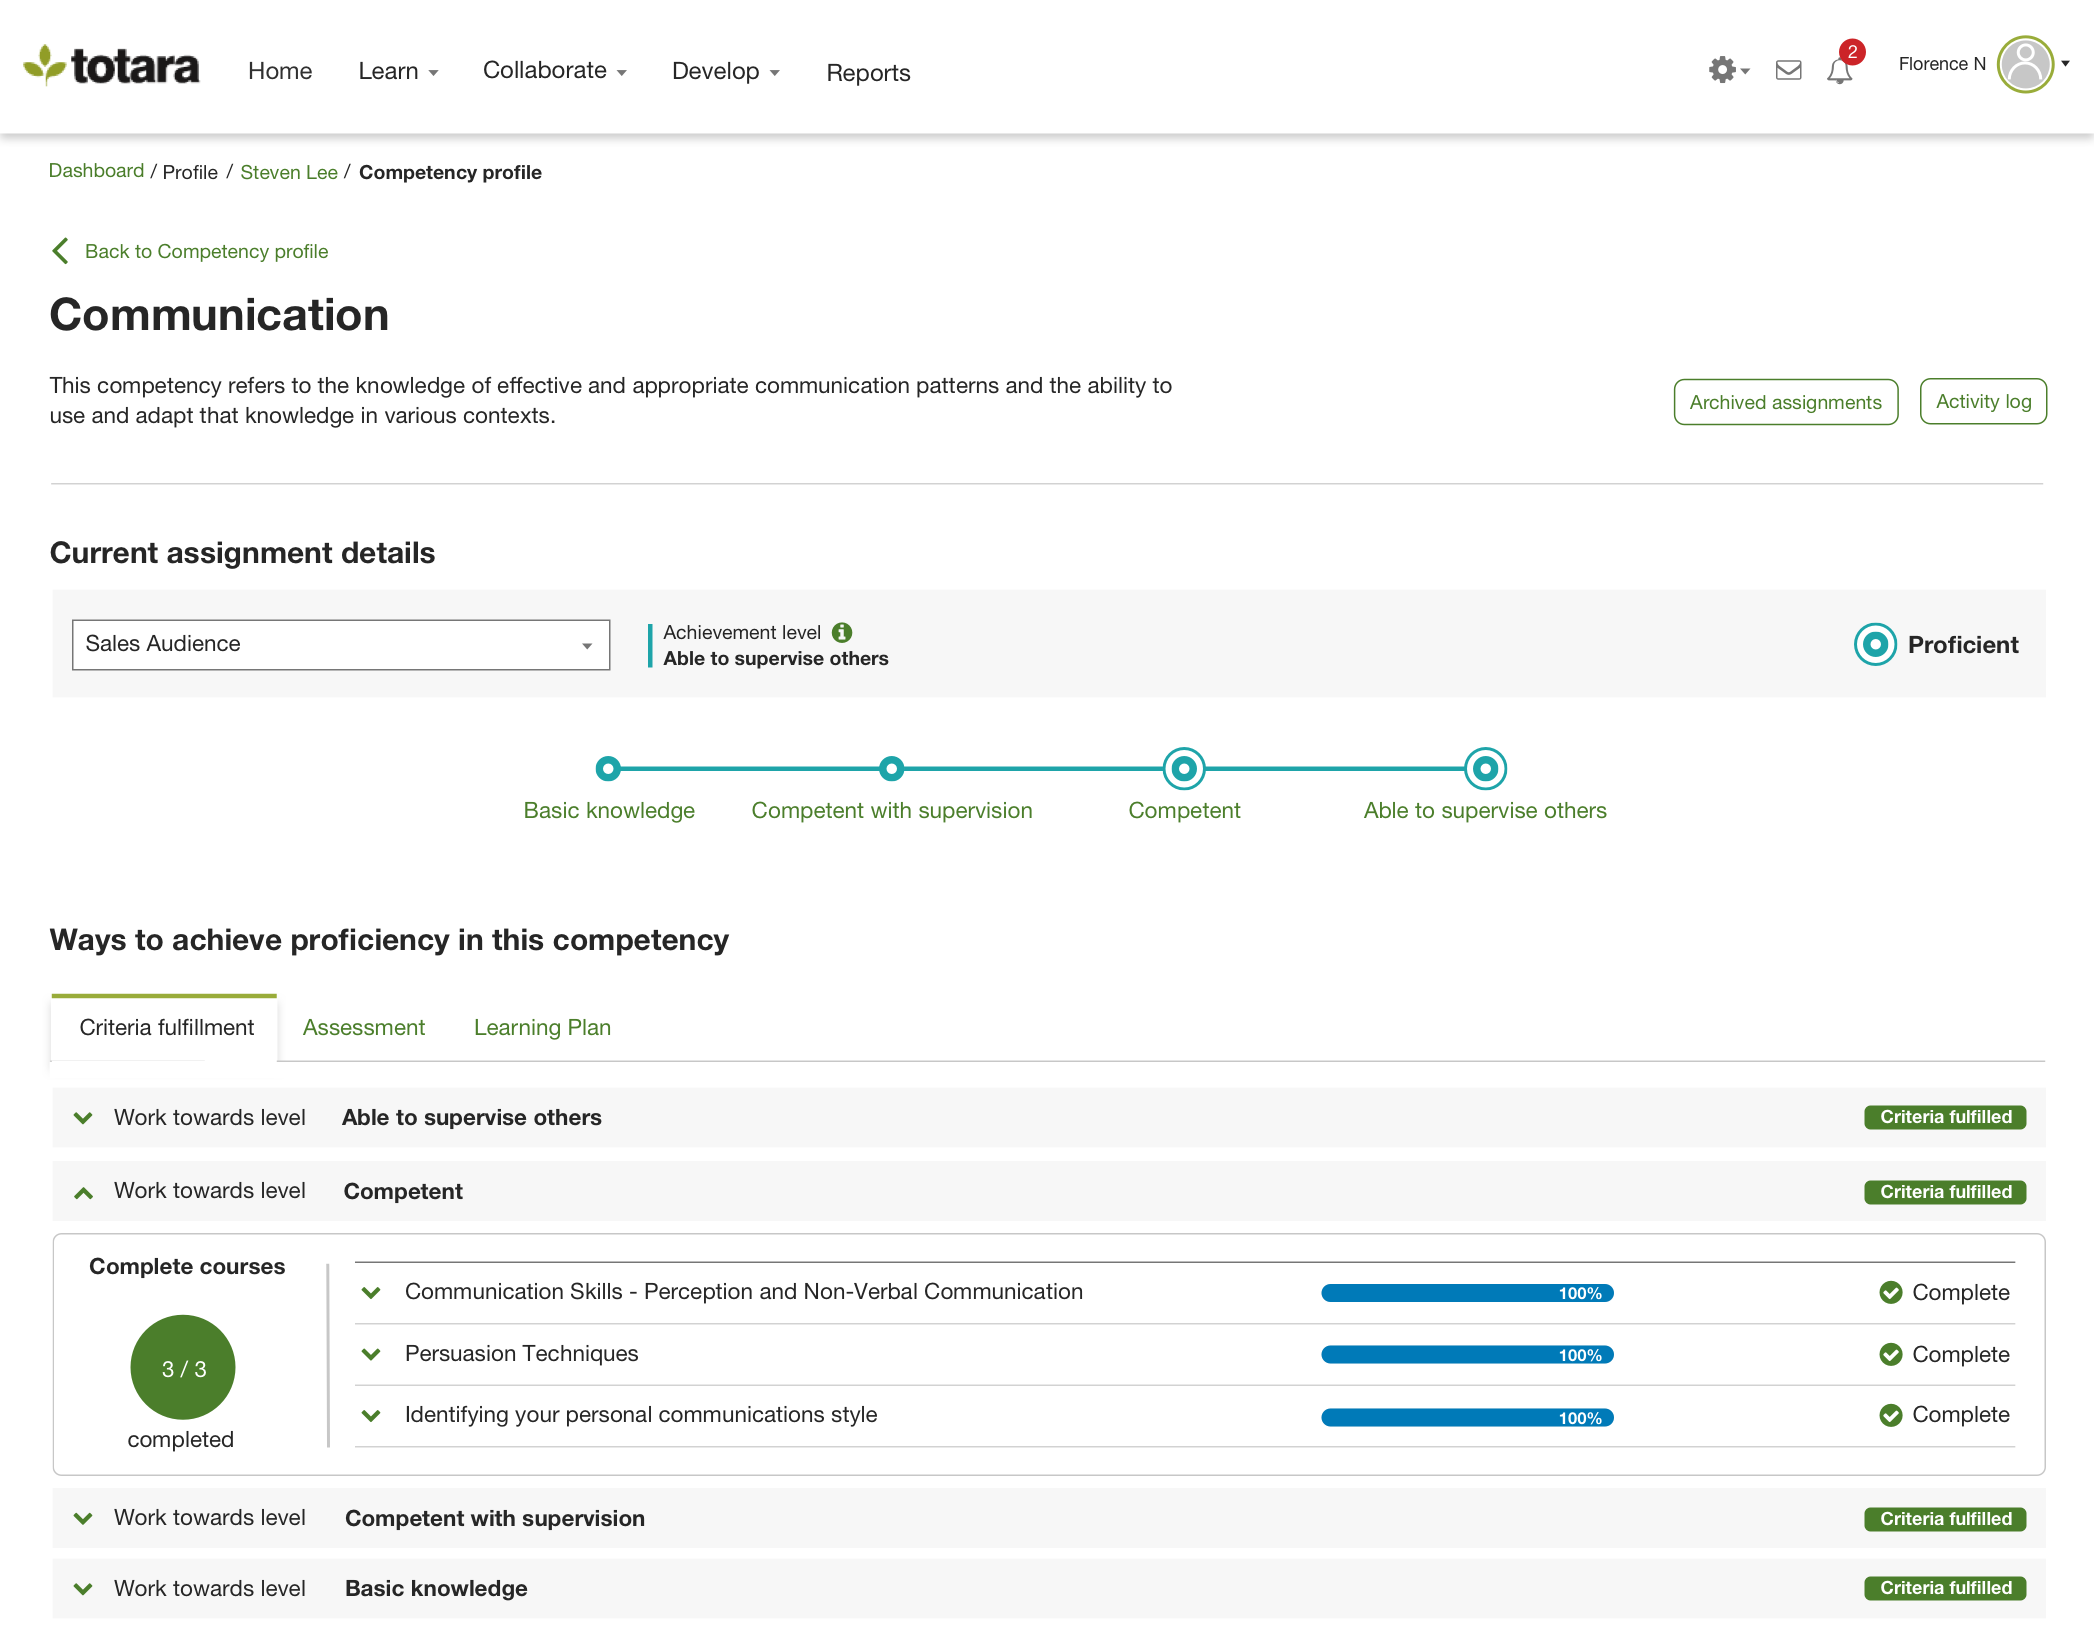Select the Basic knowledge scale point
The image size is (2094, 1625).
pyautogui.click(x=608, y=768)
